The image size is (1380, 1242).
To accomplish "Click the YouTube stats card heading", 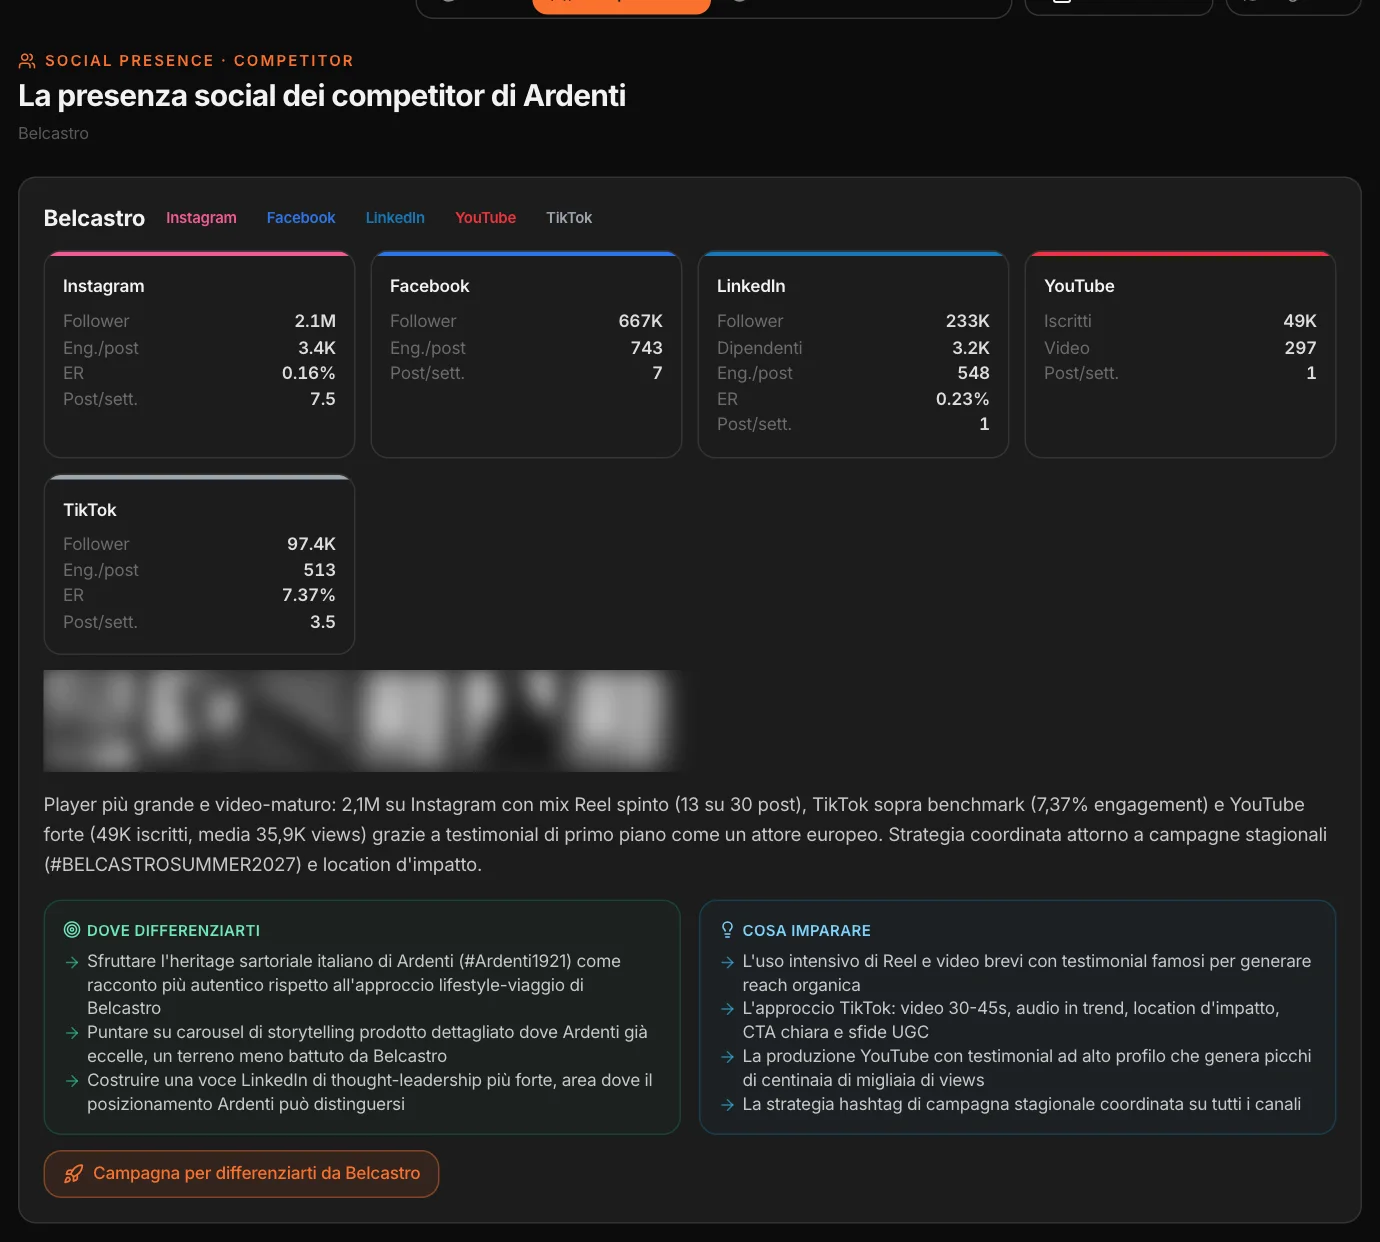I will pos(1079,286).
